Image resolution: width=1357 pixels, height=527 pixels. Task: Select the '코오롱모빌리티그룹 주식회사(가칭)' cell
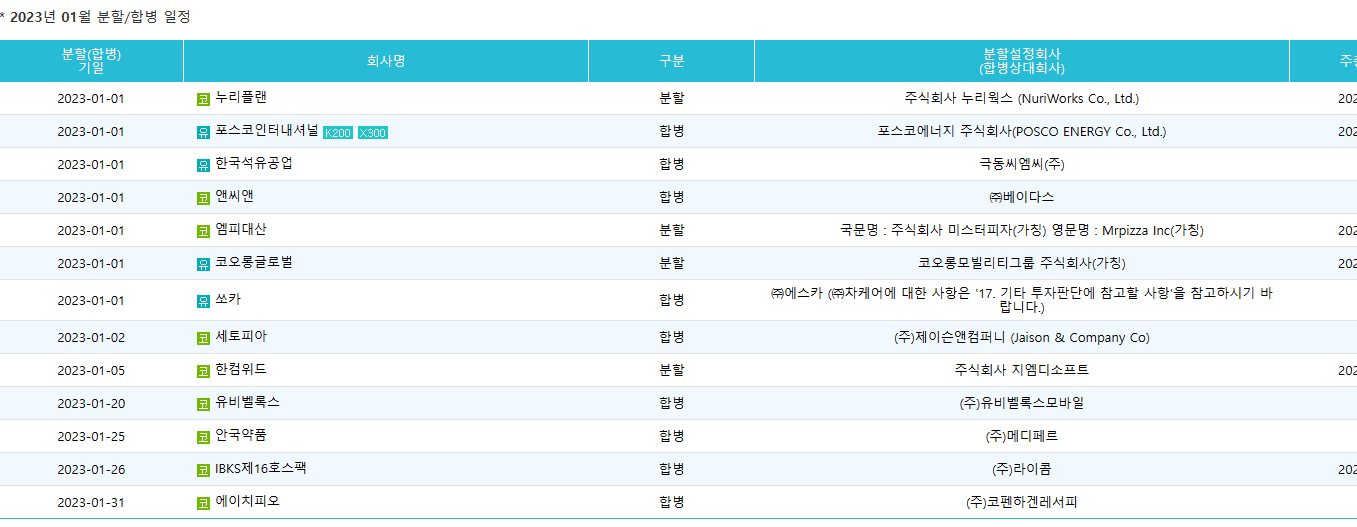1022,264
